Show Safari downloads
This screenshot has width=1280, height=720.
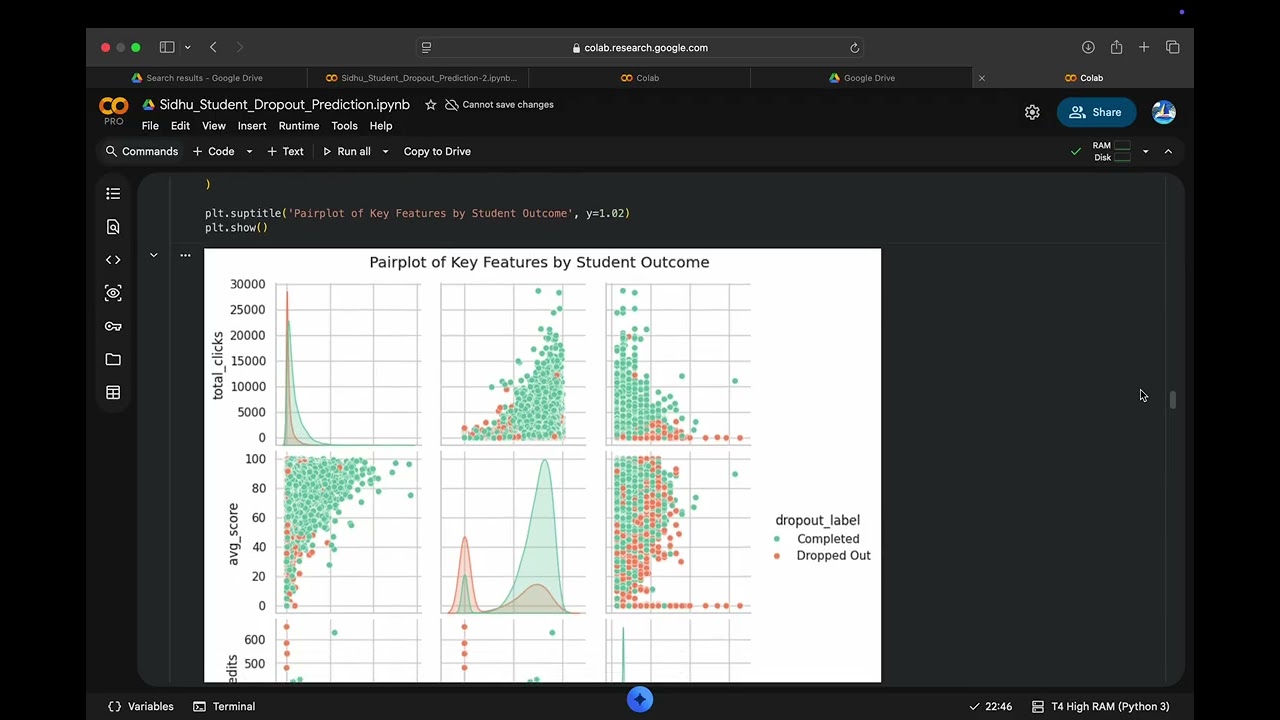pos(1088,47)
